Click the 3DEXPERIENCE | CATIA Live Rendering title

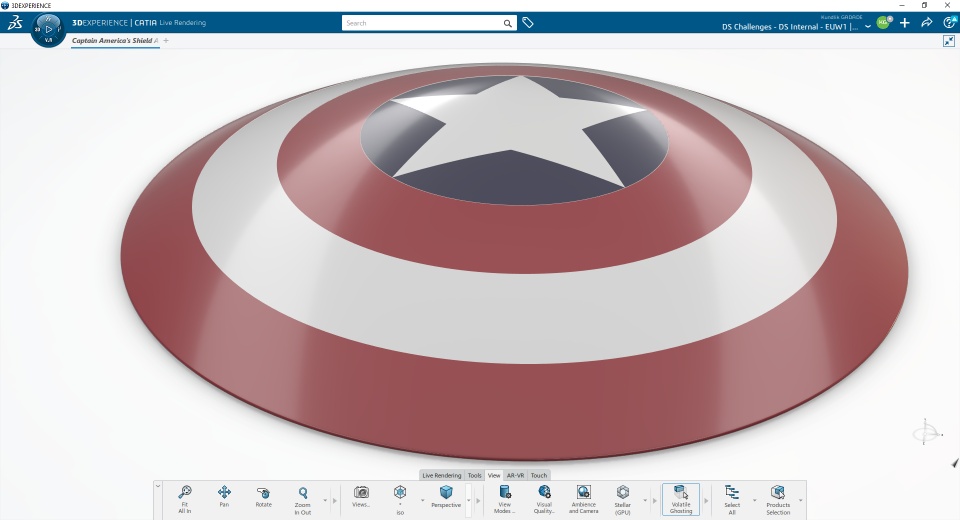pyautogui.click(x=139, y=23)
